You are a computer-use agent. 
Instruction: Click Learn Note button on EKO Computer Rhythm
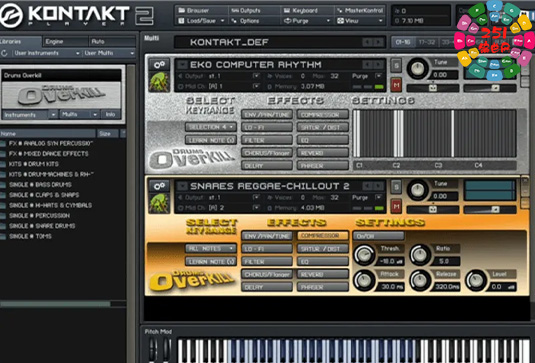point(211,140)
